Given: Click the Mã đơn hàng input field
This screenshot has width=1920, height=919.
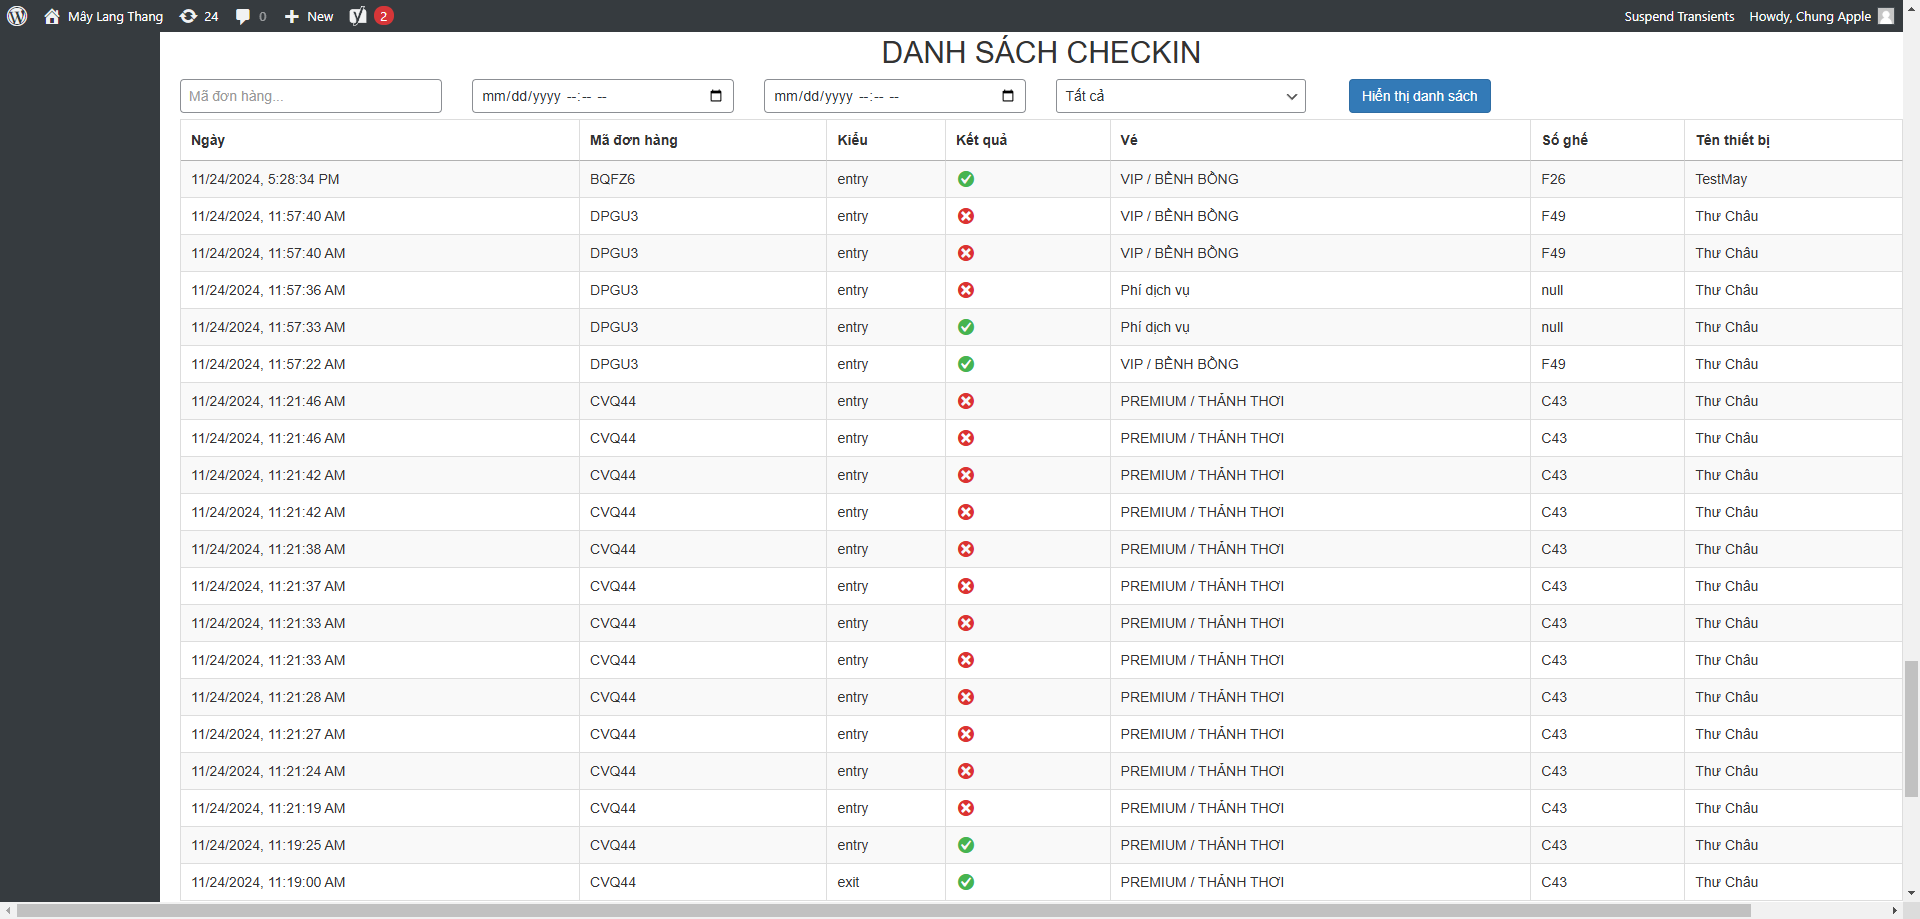Looking at the screenshot, I should point(311,96).
